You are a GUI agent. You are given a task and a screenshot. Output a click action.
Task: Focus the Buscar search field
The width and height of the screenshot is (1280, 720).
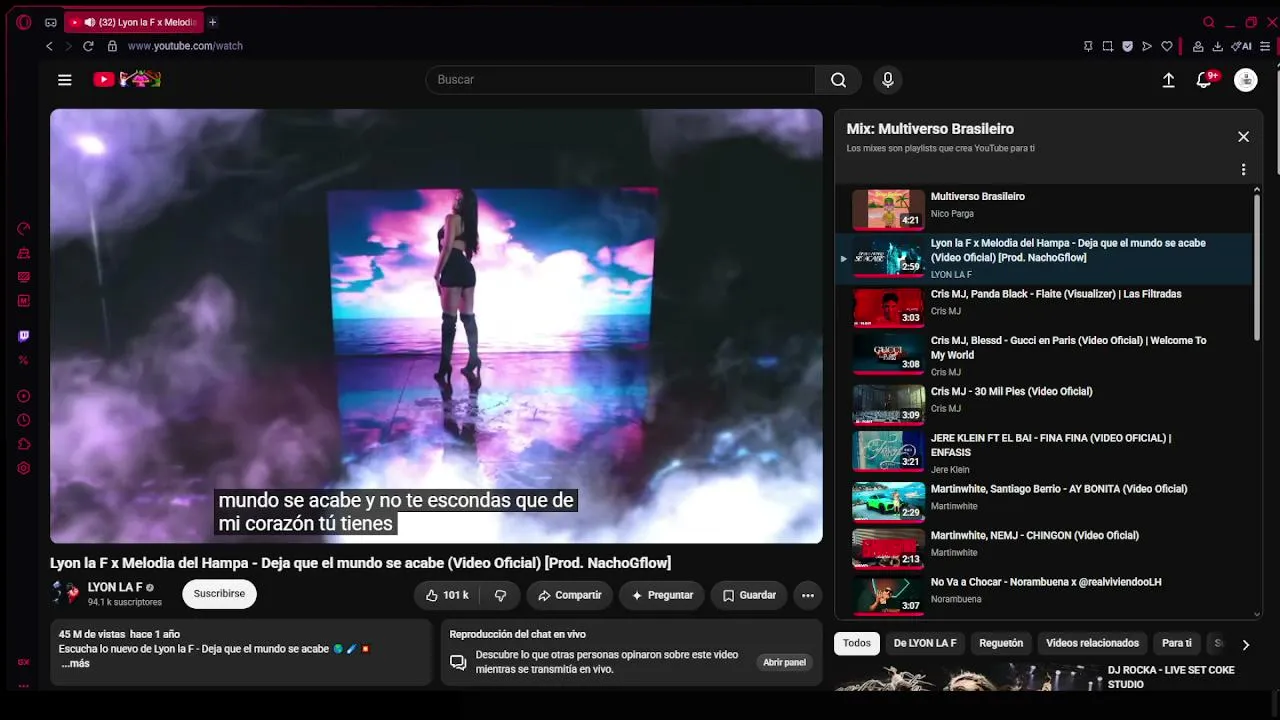[620, 80]
